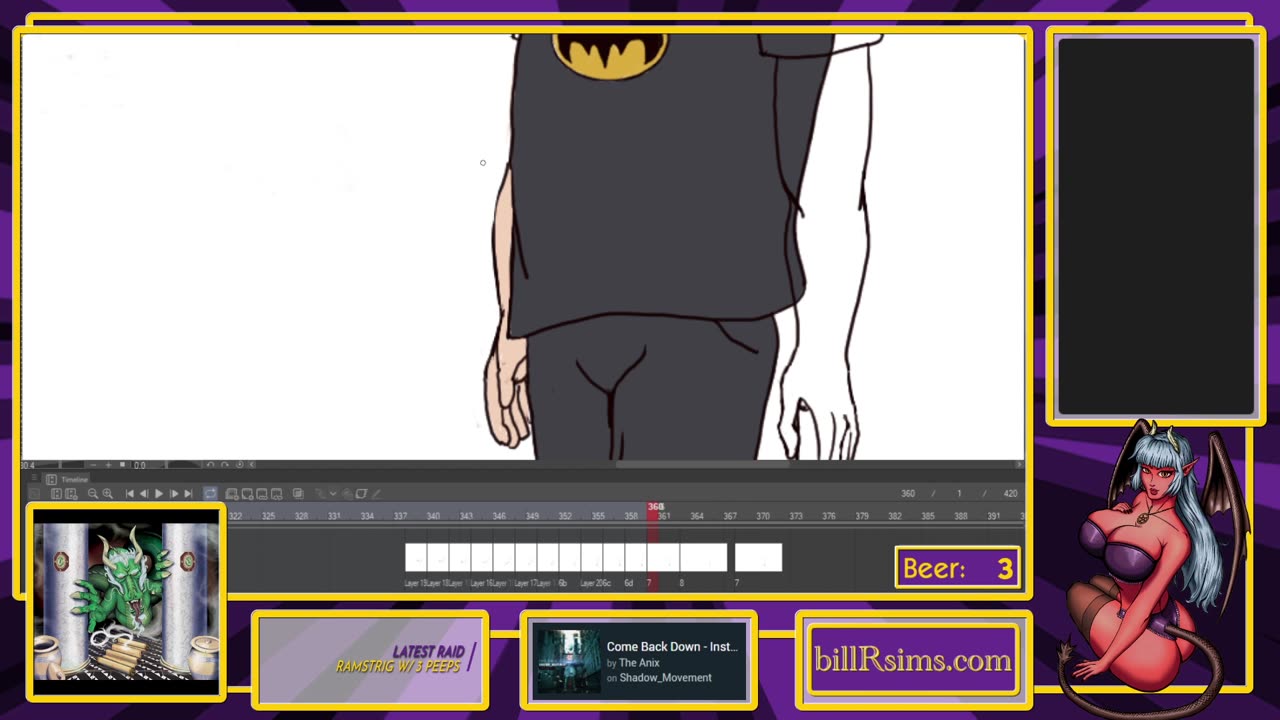1280x720 pixels.
Task: Zoom in the timeline view
Action: coord(108,493)
